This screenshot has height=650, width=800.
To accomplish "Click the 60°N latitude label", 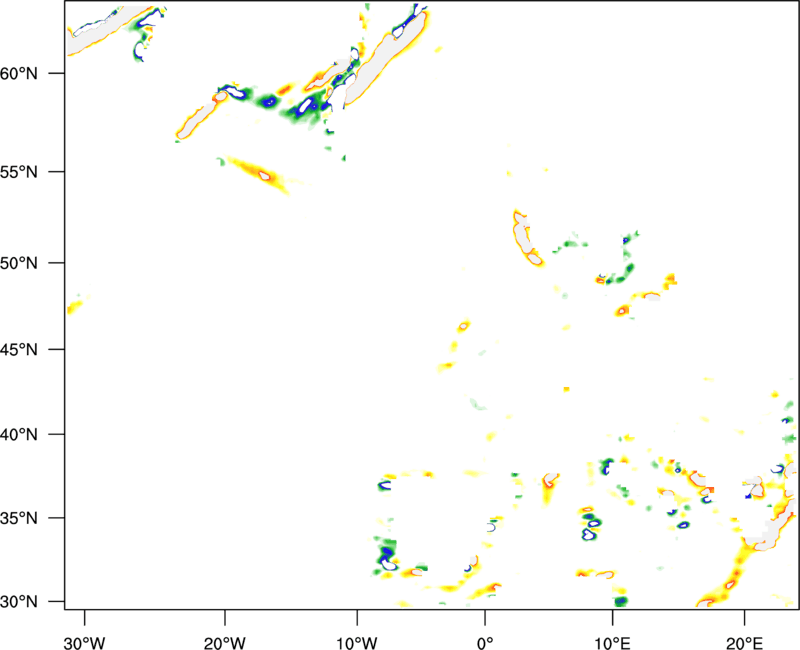I will (19, 74).
